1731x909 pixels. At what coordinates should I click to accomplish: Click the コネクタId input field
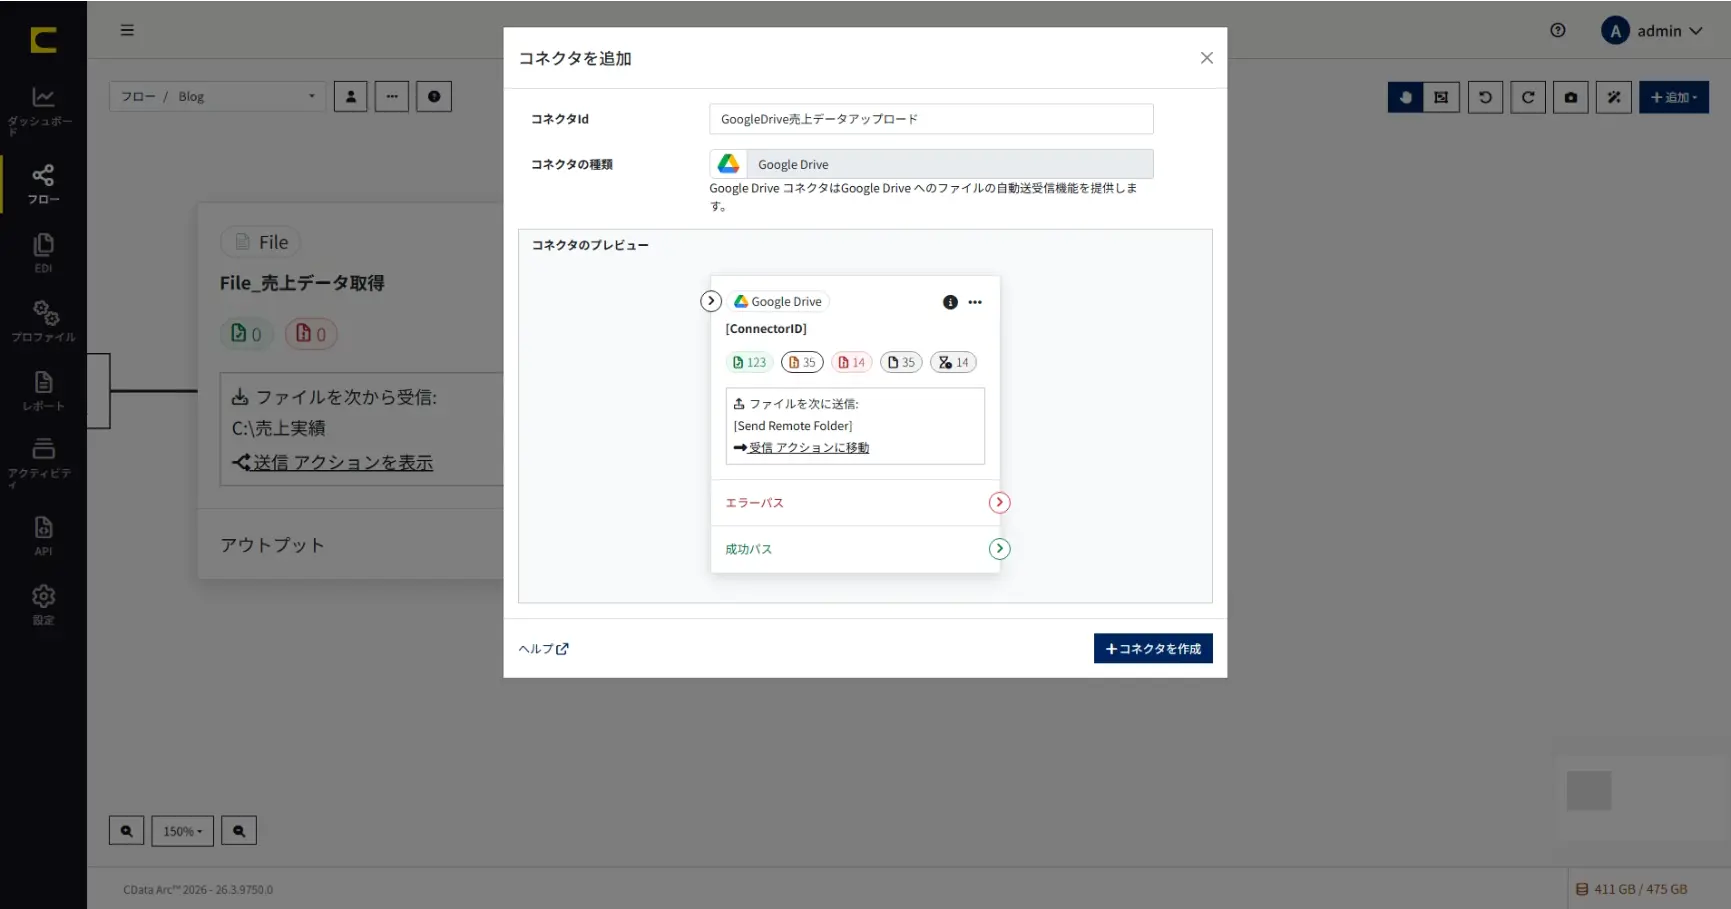click(931, 119)
